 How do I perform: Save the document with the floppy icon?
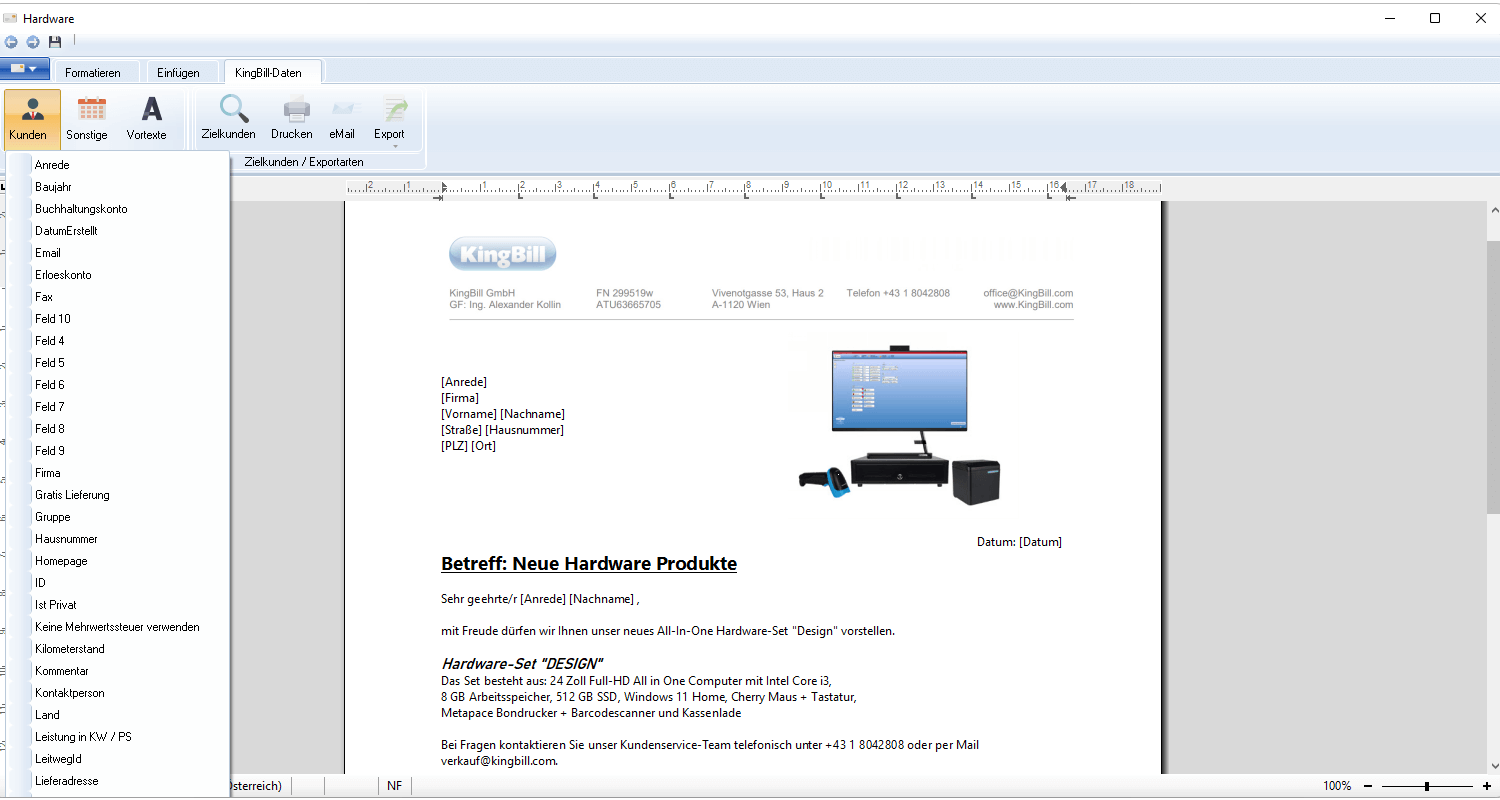(x=55, y=42)
